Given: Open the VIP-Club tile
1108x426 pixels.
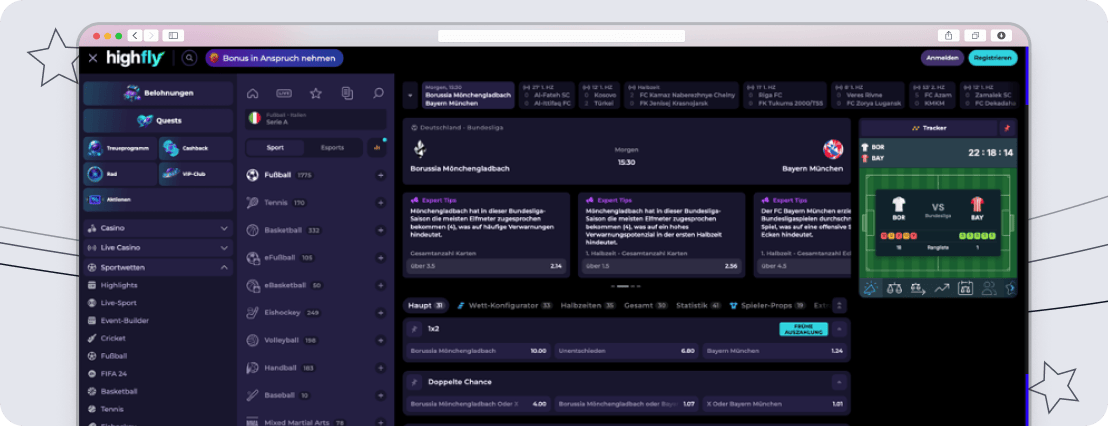Looking at the screenshot, I should (x=196, y=174).
